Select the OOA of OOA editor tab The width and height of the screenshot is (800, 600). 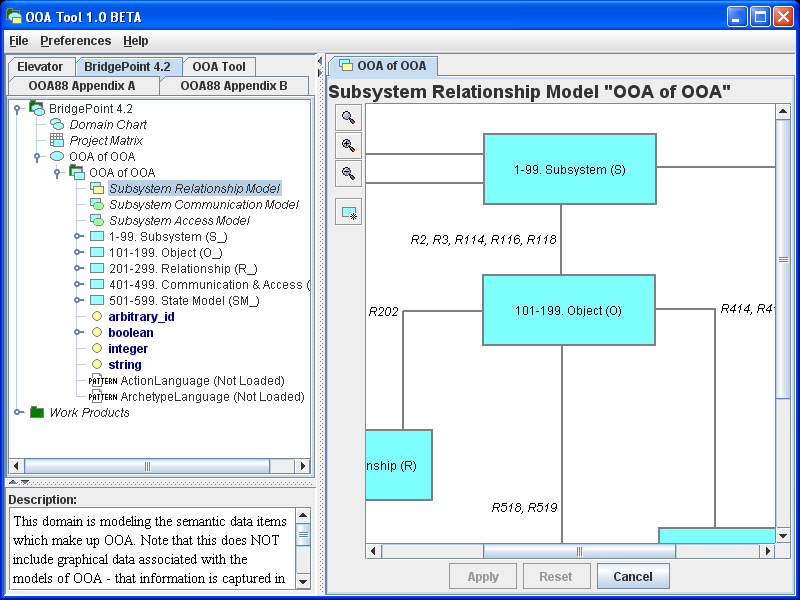[x=383, y=66]
